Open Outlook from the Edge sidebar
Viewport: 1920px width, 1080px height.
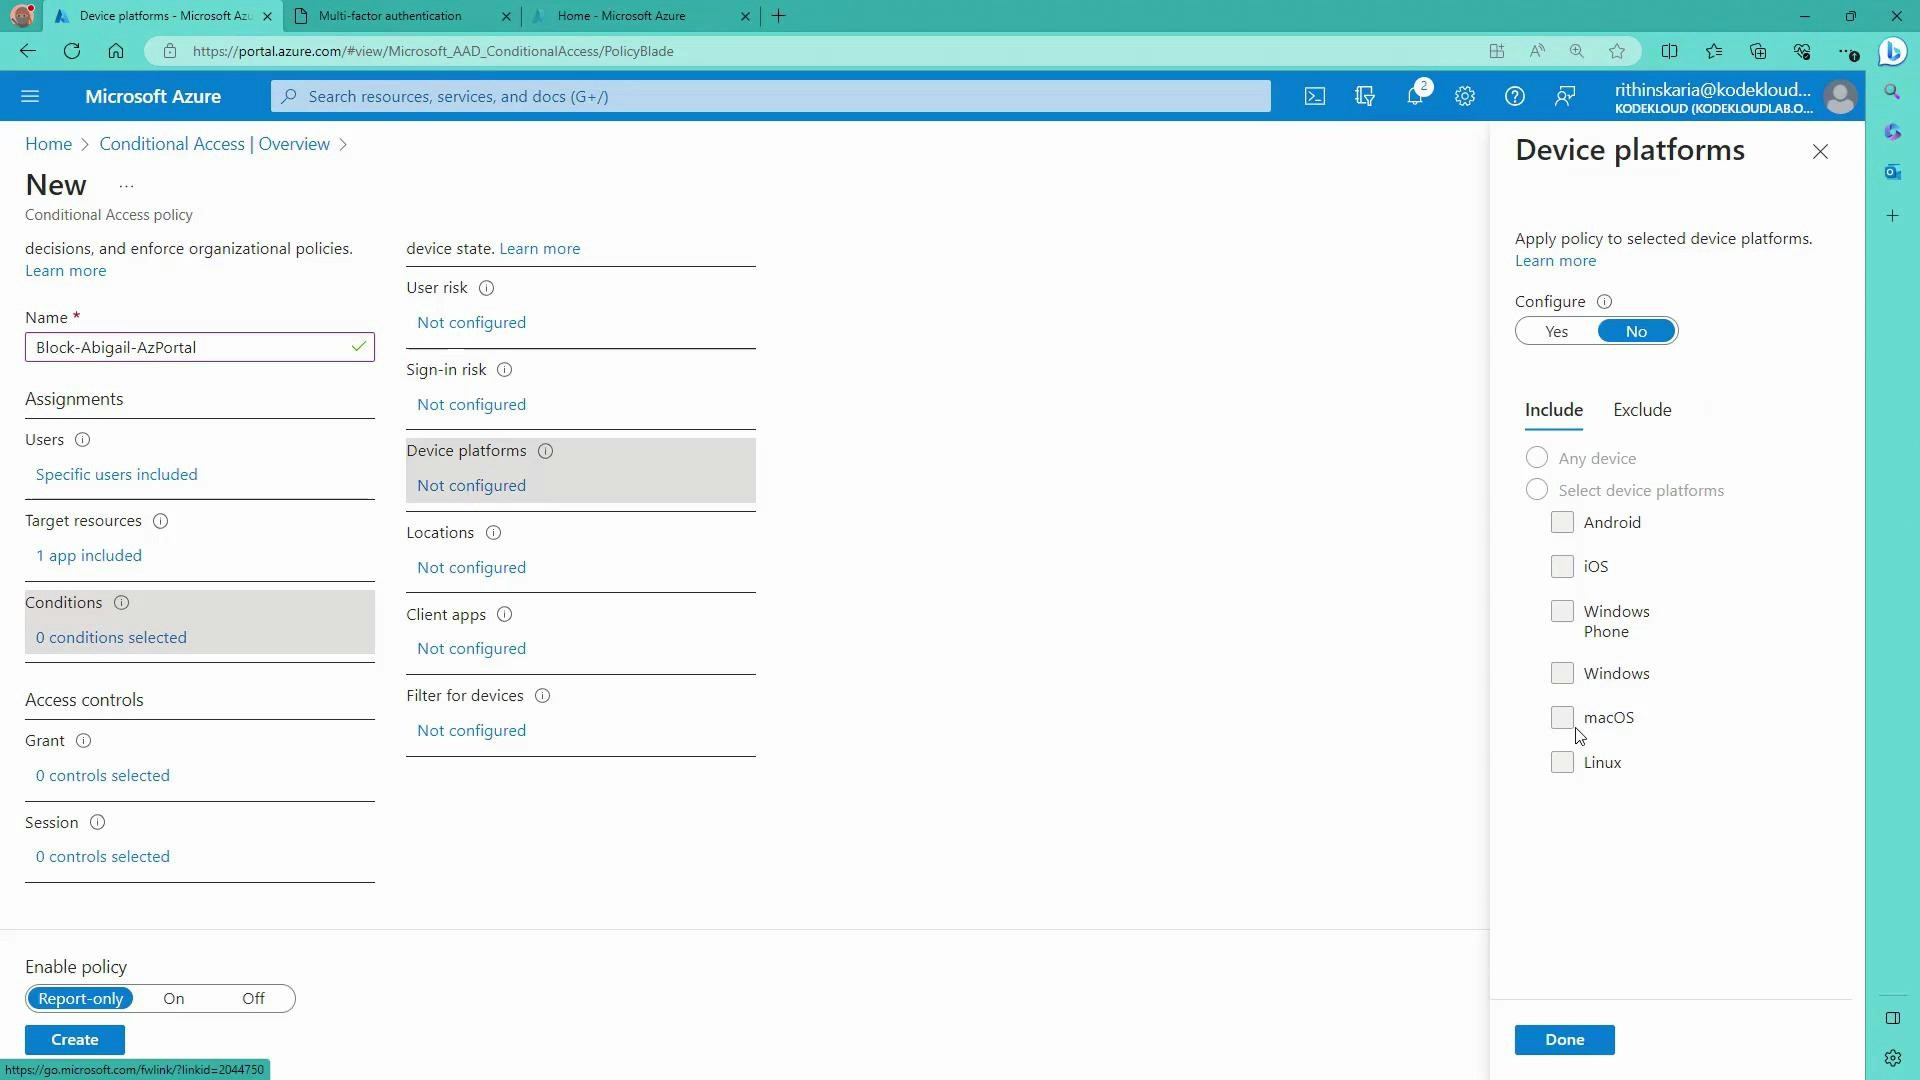1893,172
